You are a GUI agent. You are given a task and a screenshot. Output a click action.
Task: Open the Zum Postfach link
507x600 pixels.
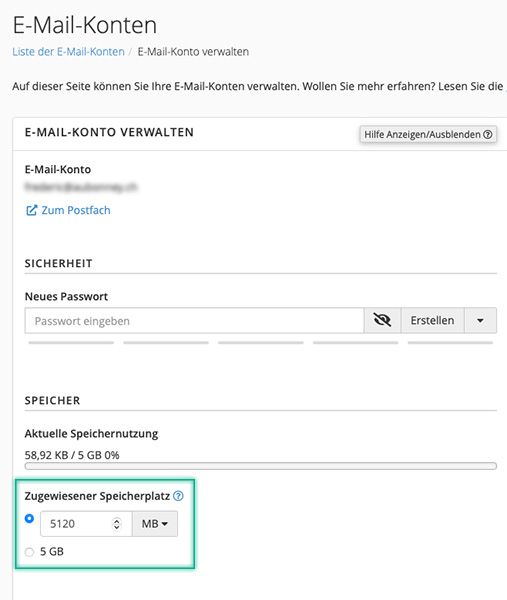pos(76,210)
